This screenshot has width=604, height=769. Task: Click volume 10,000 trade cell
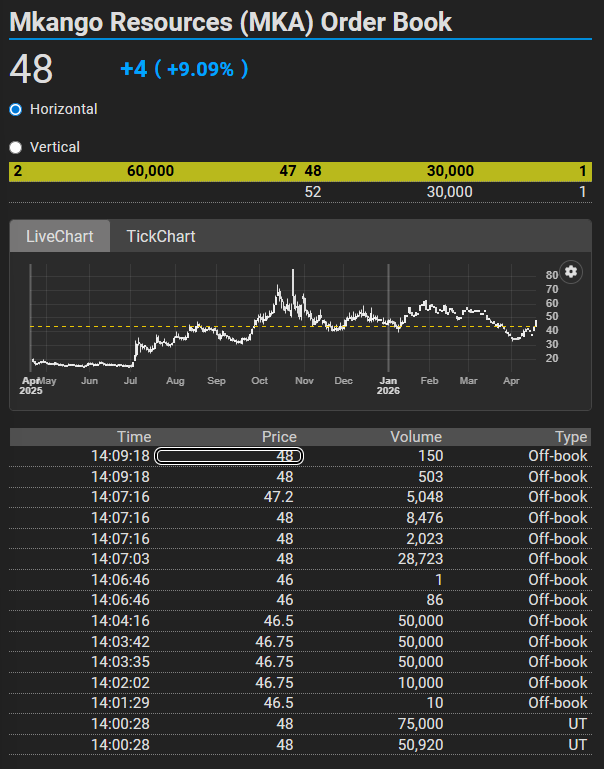coord(421,683)
